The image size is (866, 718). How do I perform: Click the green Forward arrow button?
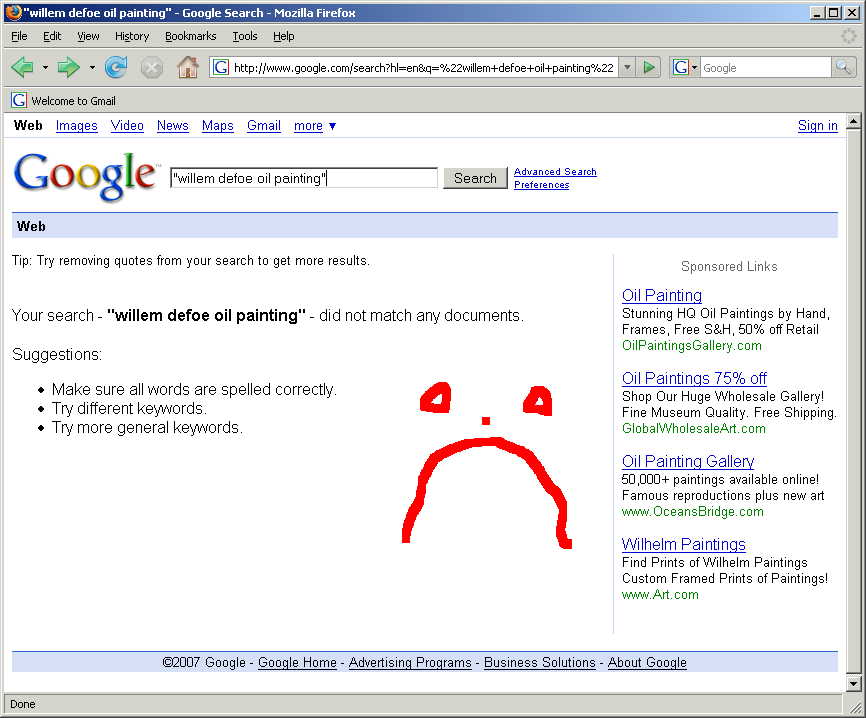click(x=68, y=67)
